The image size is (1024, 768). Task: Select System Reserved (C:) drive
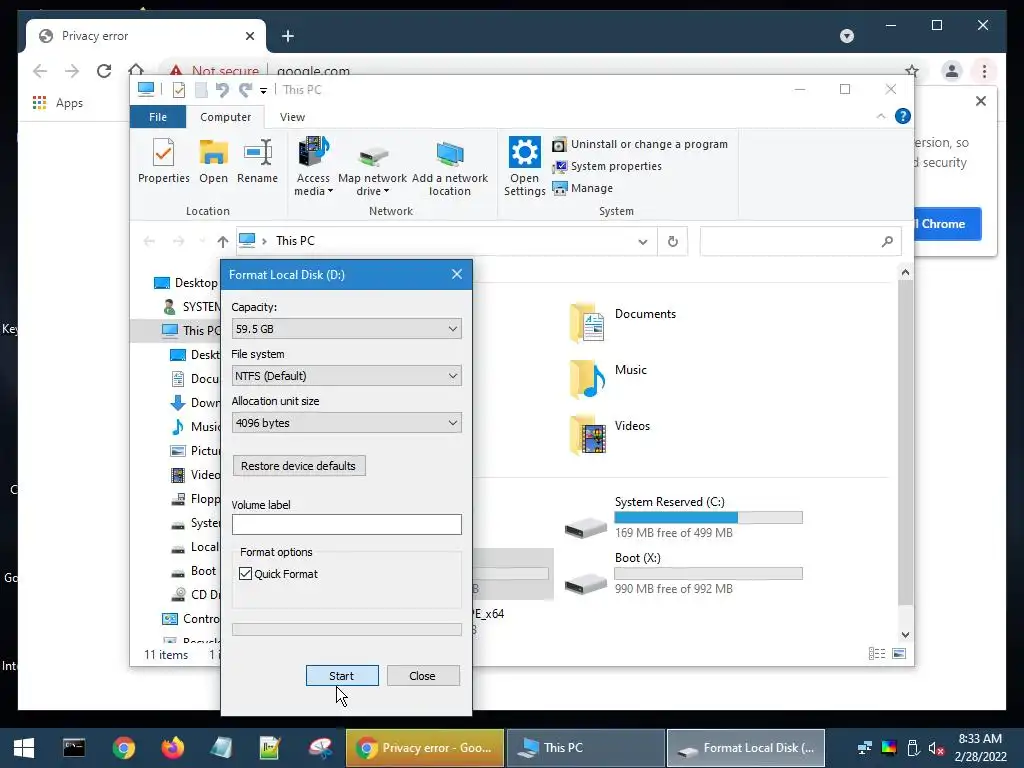point(682,520)
